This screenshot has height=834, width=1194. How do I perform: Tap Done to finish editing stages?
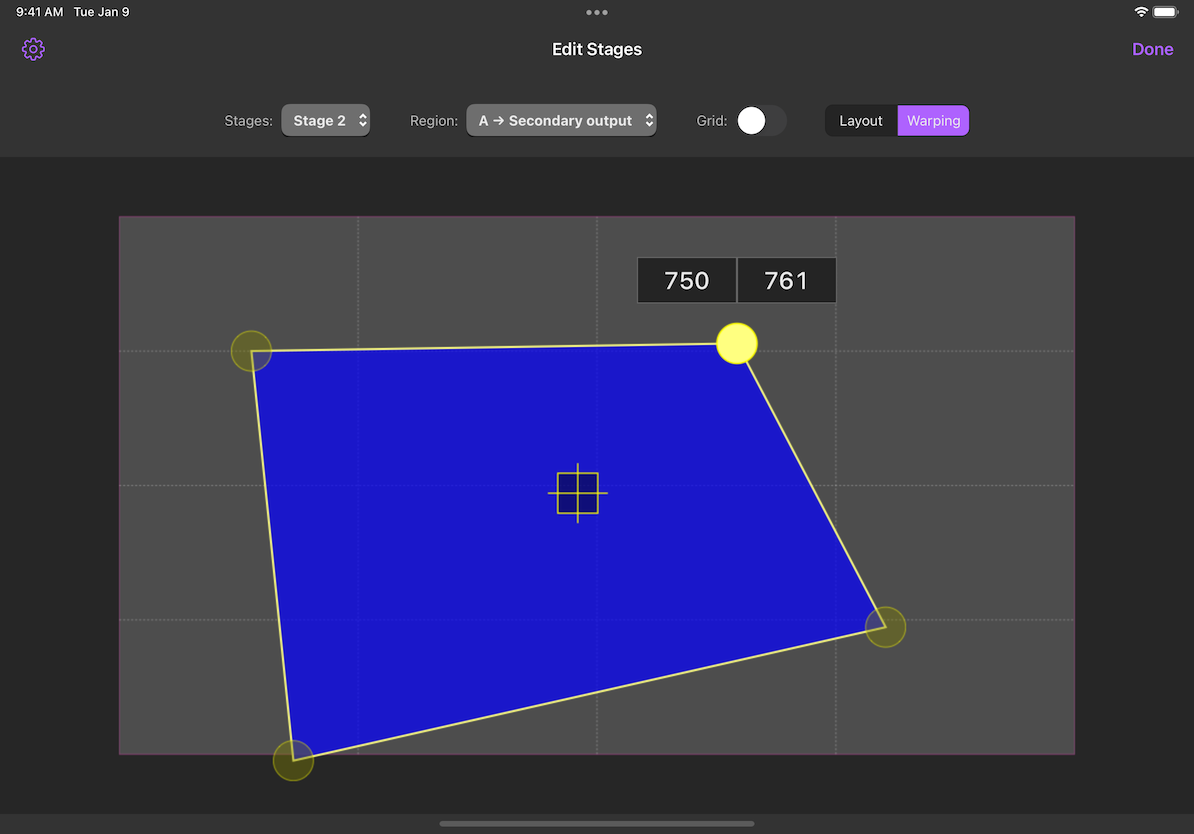click(1152, 48)
